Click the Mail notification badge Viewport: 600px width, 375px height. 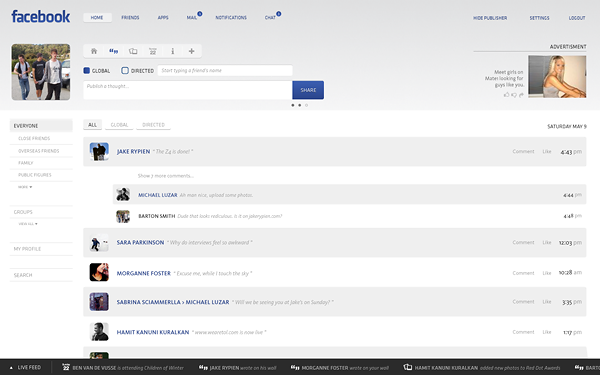(200, 14)
